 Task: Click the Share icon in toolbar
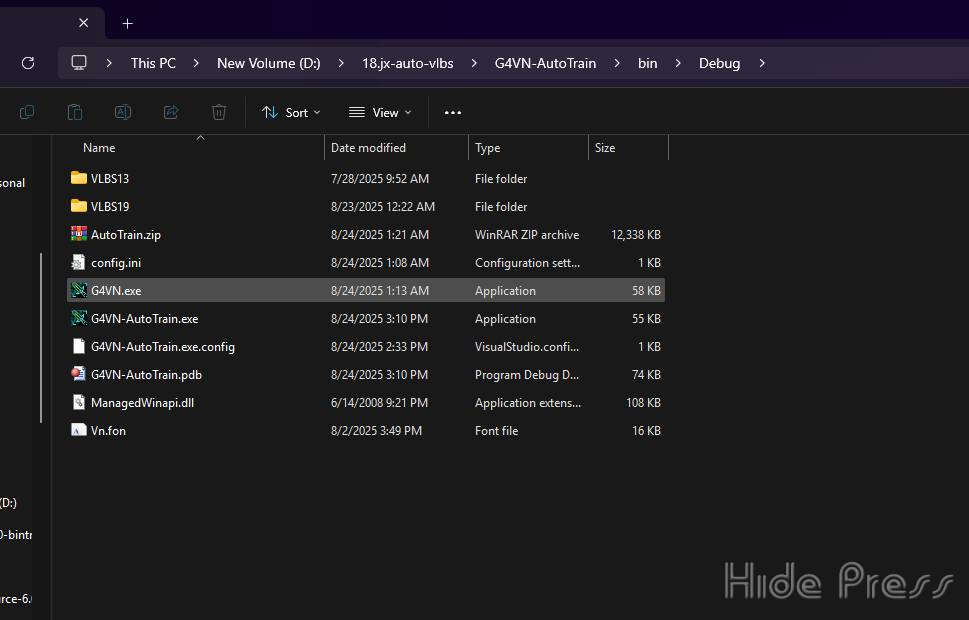pos(171,112)
